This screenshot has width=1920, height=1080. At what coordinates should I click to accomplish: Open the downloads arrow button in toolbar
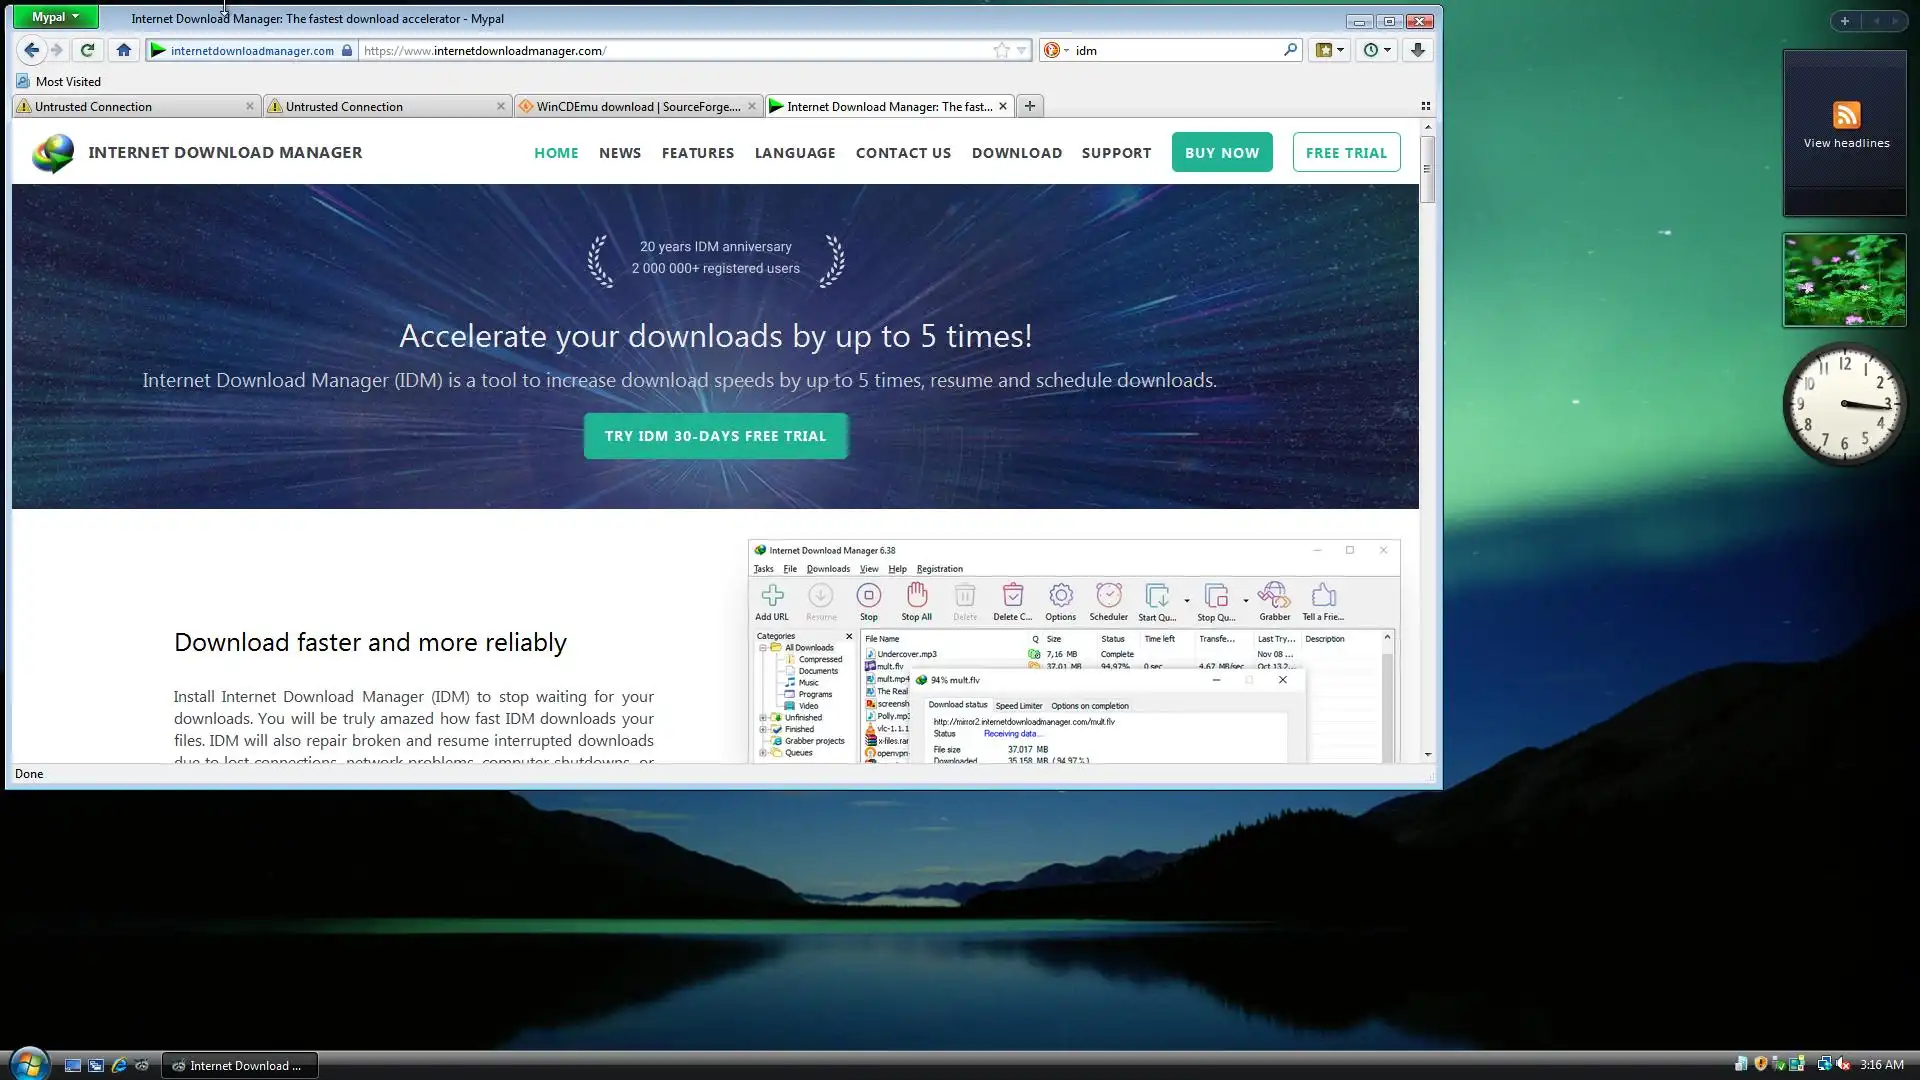[x=1417, y=50]
